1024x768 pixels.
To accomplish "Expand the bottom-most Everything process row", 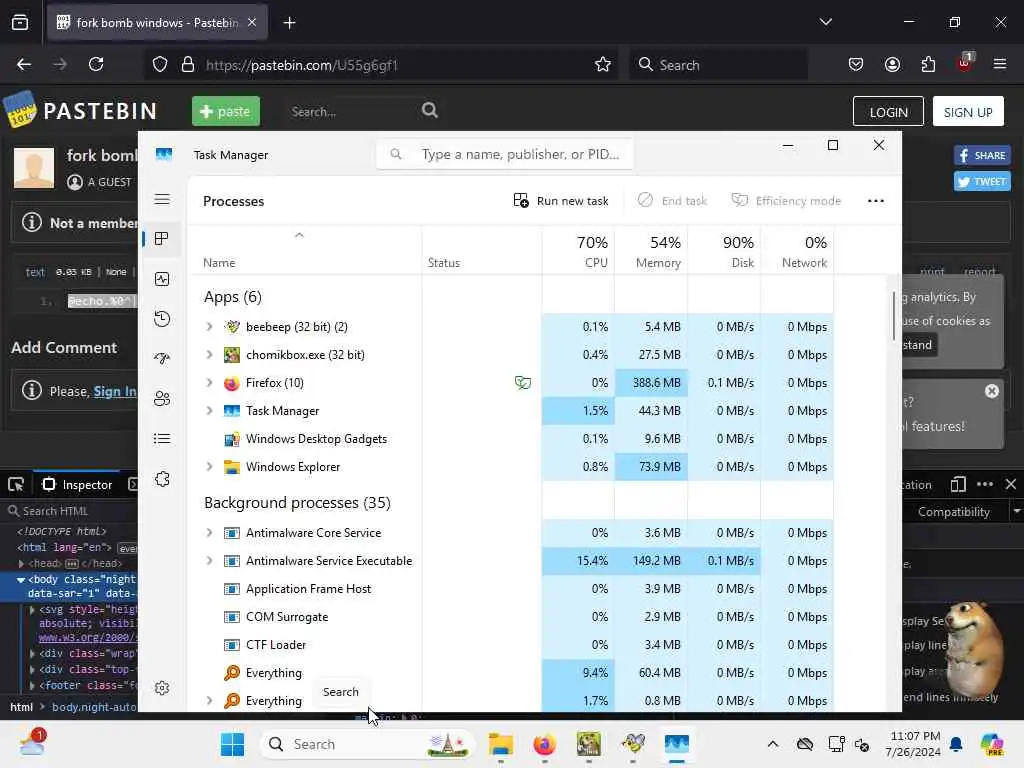I will (209, 701).
